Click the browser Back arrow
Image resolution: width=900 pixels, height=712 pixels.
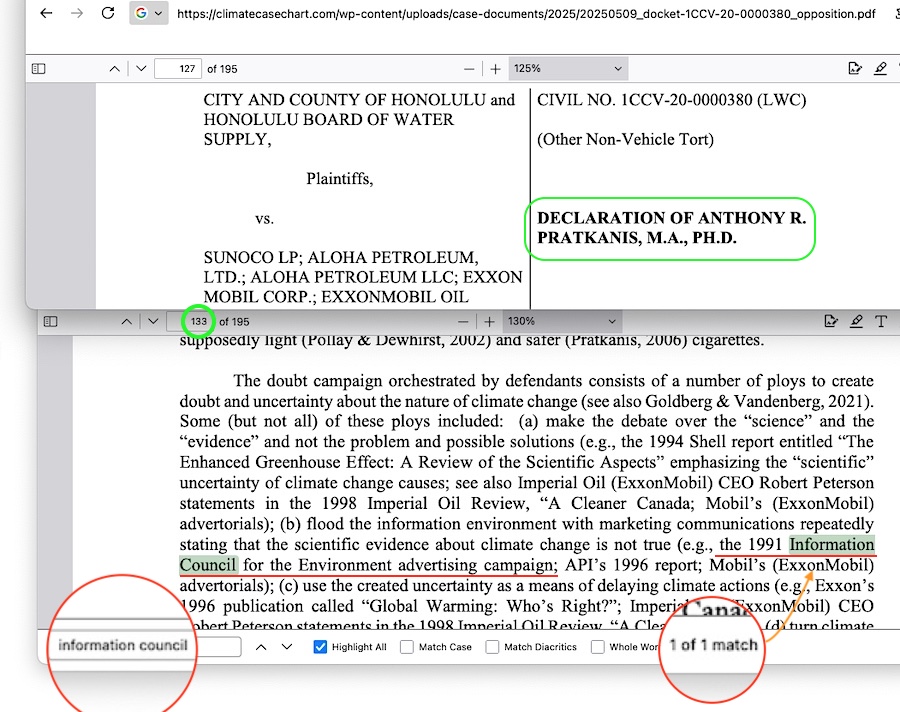(46, 14)
